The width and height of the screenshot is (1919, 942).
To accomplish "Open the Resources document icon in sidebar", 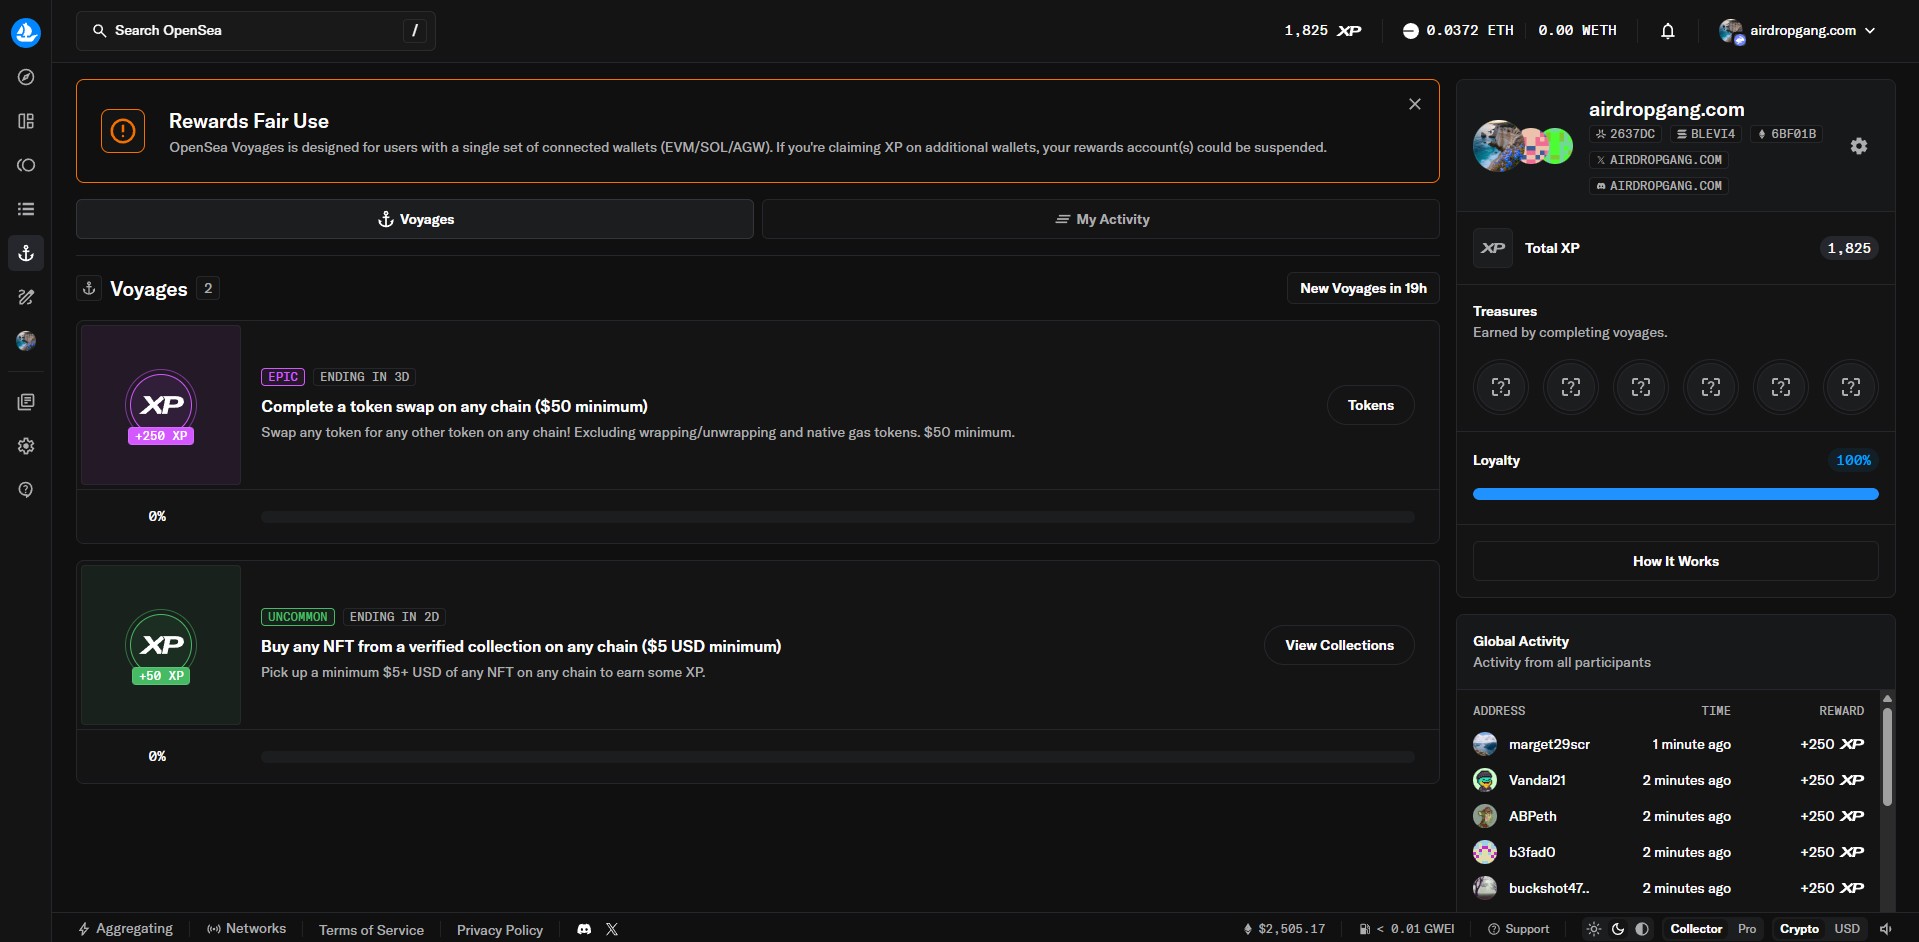I will [x=26, y=402].
